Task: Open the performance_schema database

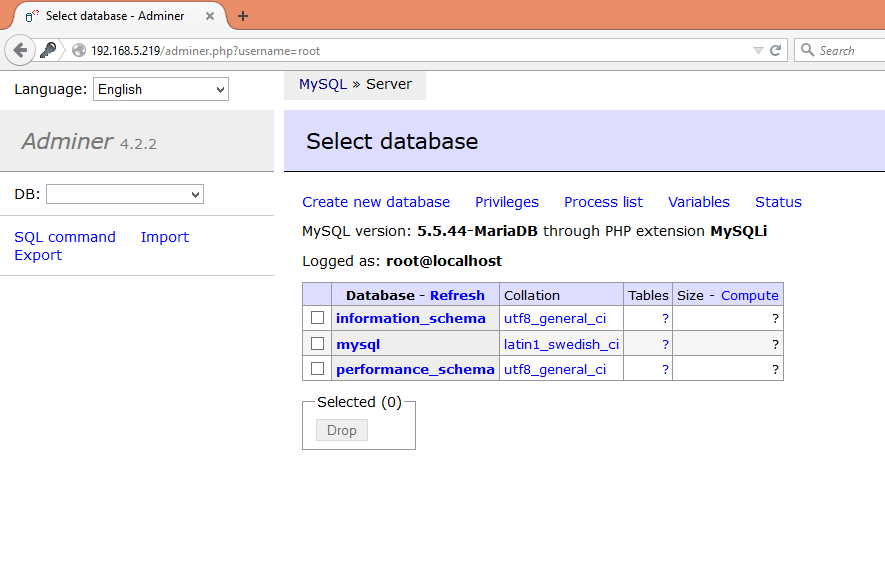Action: [415, 369]
